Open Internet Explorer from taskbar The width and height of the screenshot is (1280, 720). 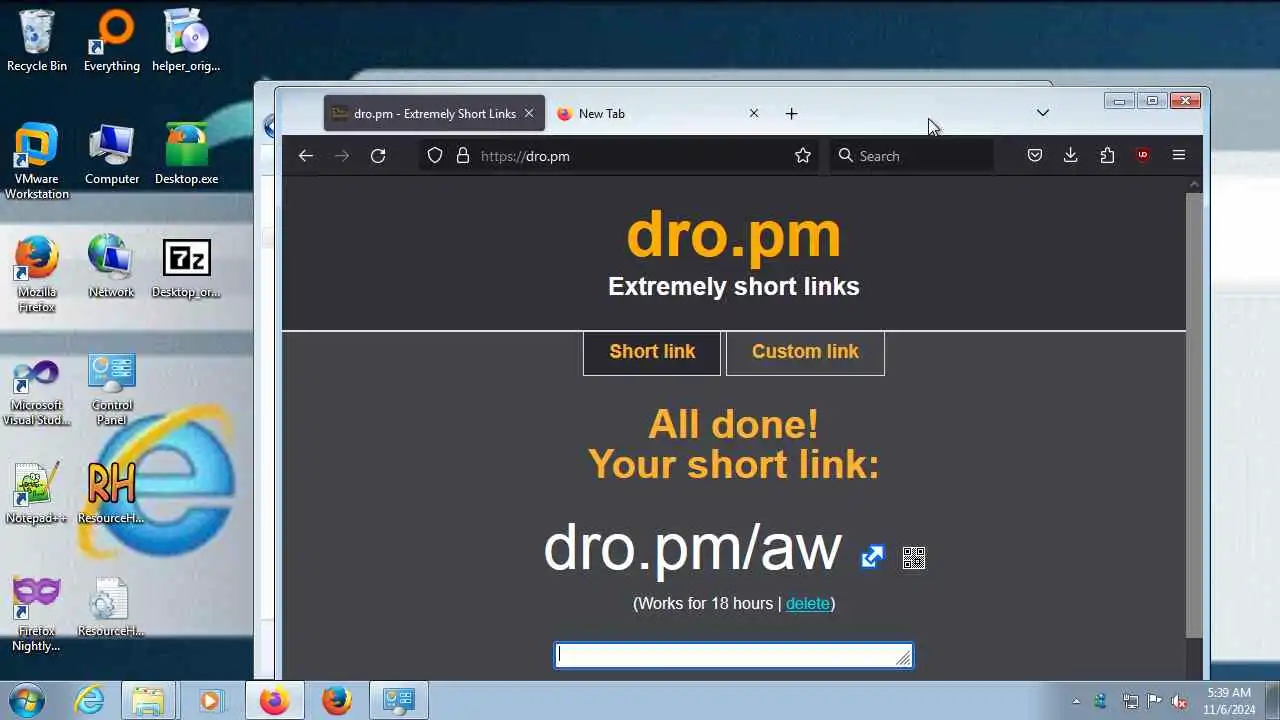[x=90, y=700]
